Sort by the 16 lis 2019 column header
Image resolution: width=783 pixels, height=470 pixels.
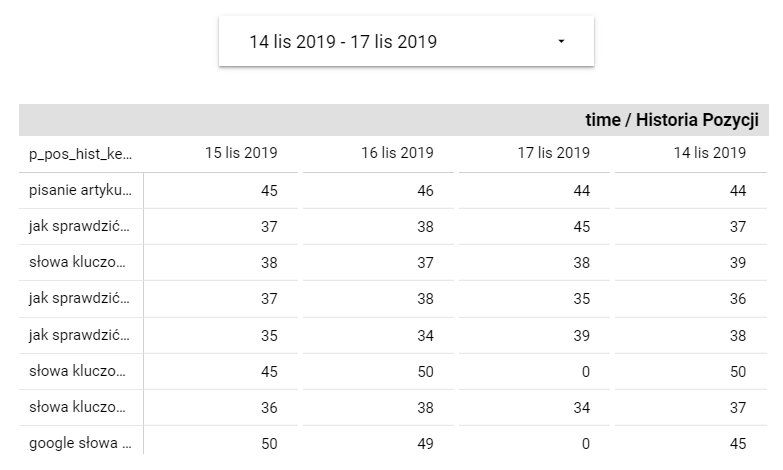click(x=397, y=153)
